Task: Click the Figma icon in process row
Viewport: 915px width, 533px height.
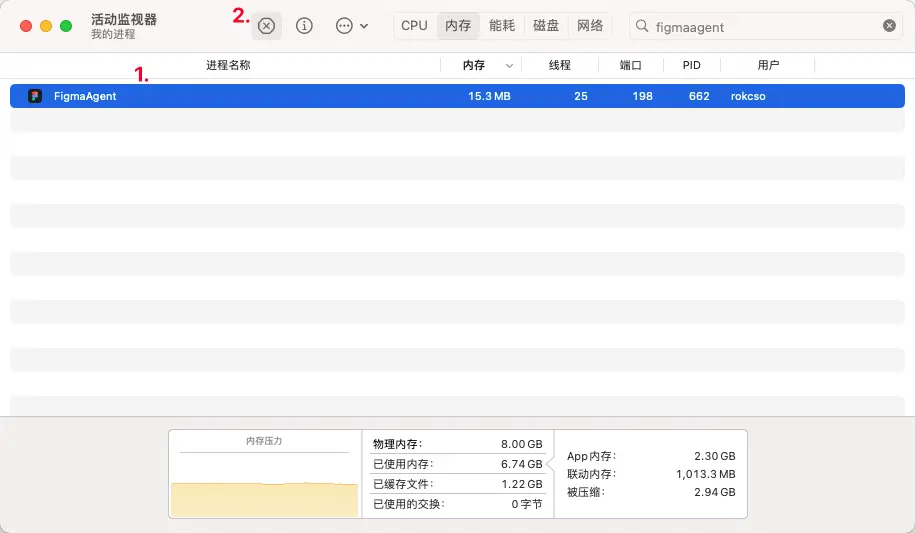Action: 35,96
